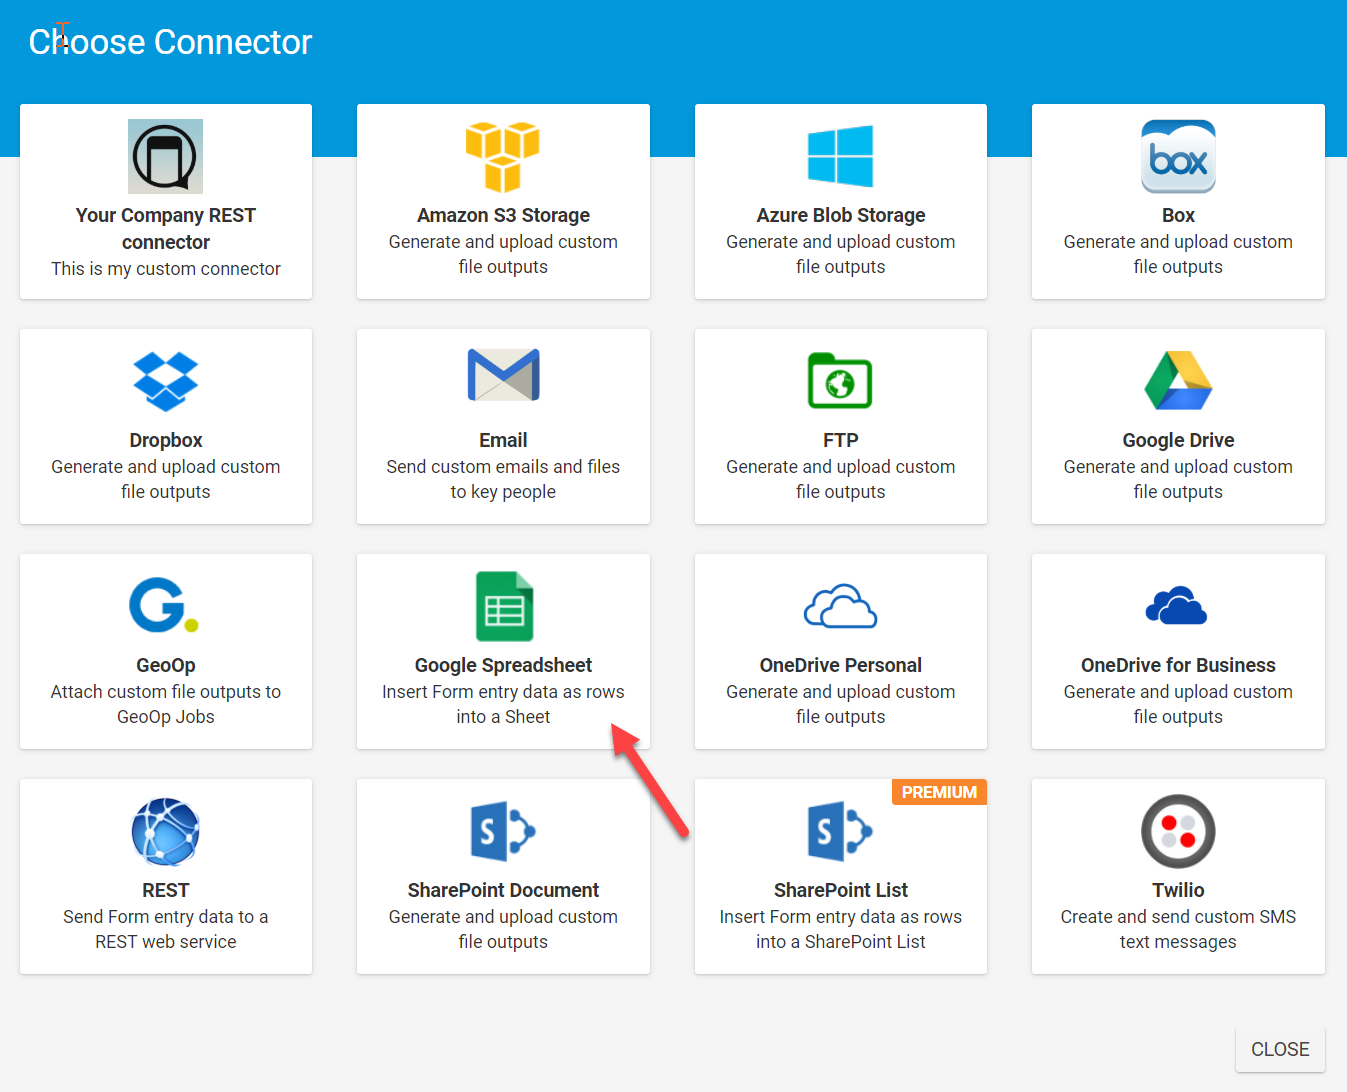
Task: Select the Google Drive triangle icon
Action: 1178,380
